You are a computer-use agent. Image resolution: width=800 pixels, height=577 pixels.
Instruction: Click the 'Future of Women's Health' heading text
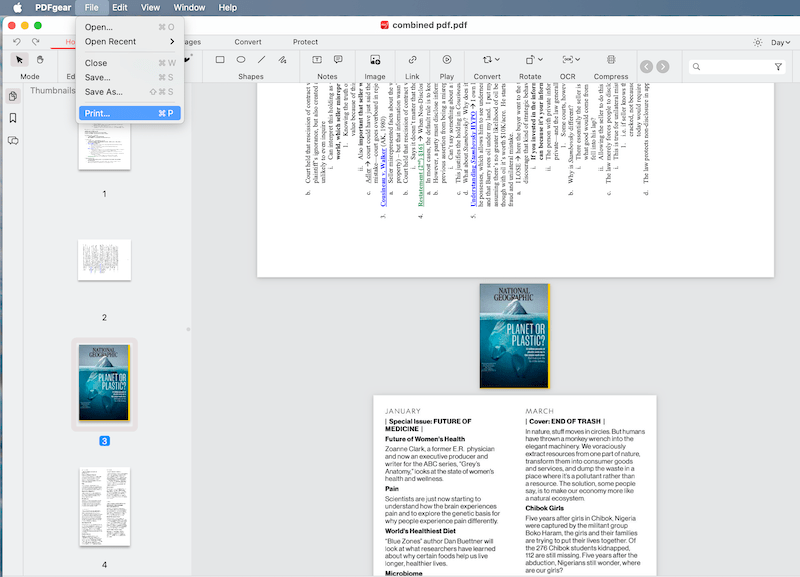(x=424, y=439)
